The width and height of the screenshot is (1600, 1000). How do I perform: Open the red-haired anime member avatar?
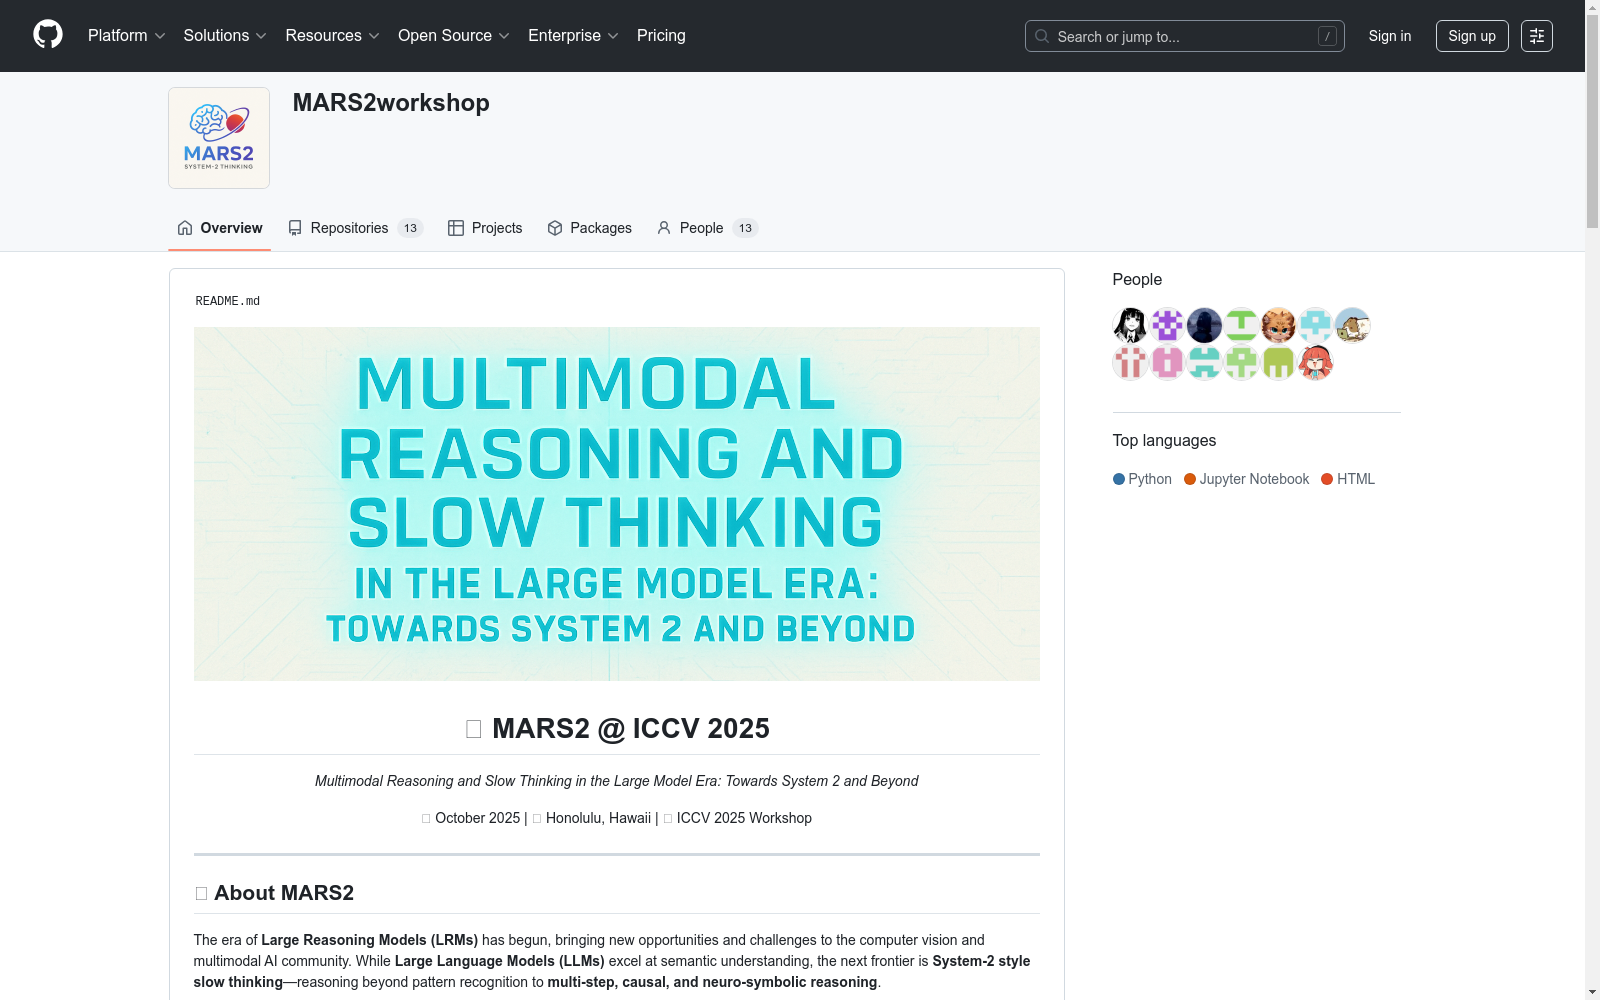click(x=1316, y=362)
